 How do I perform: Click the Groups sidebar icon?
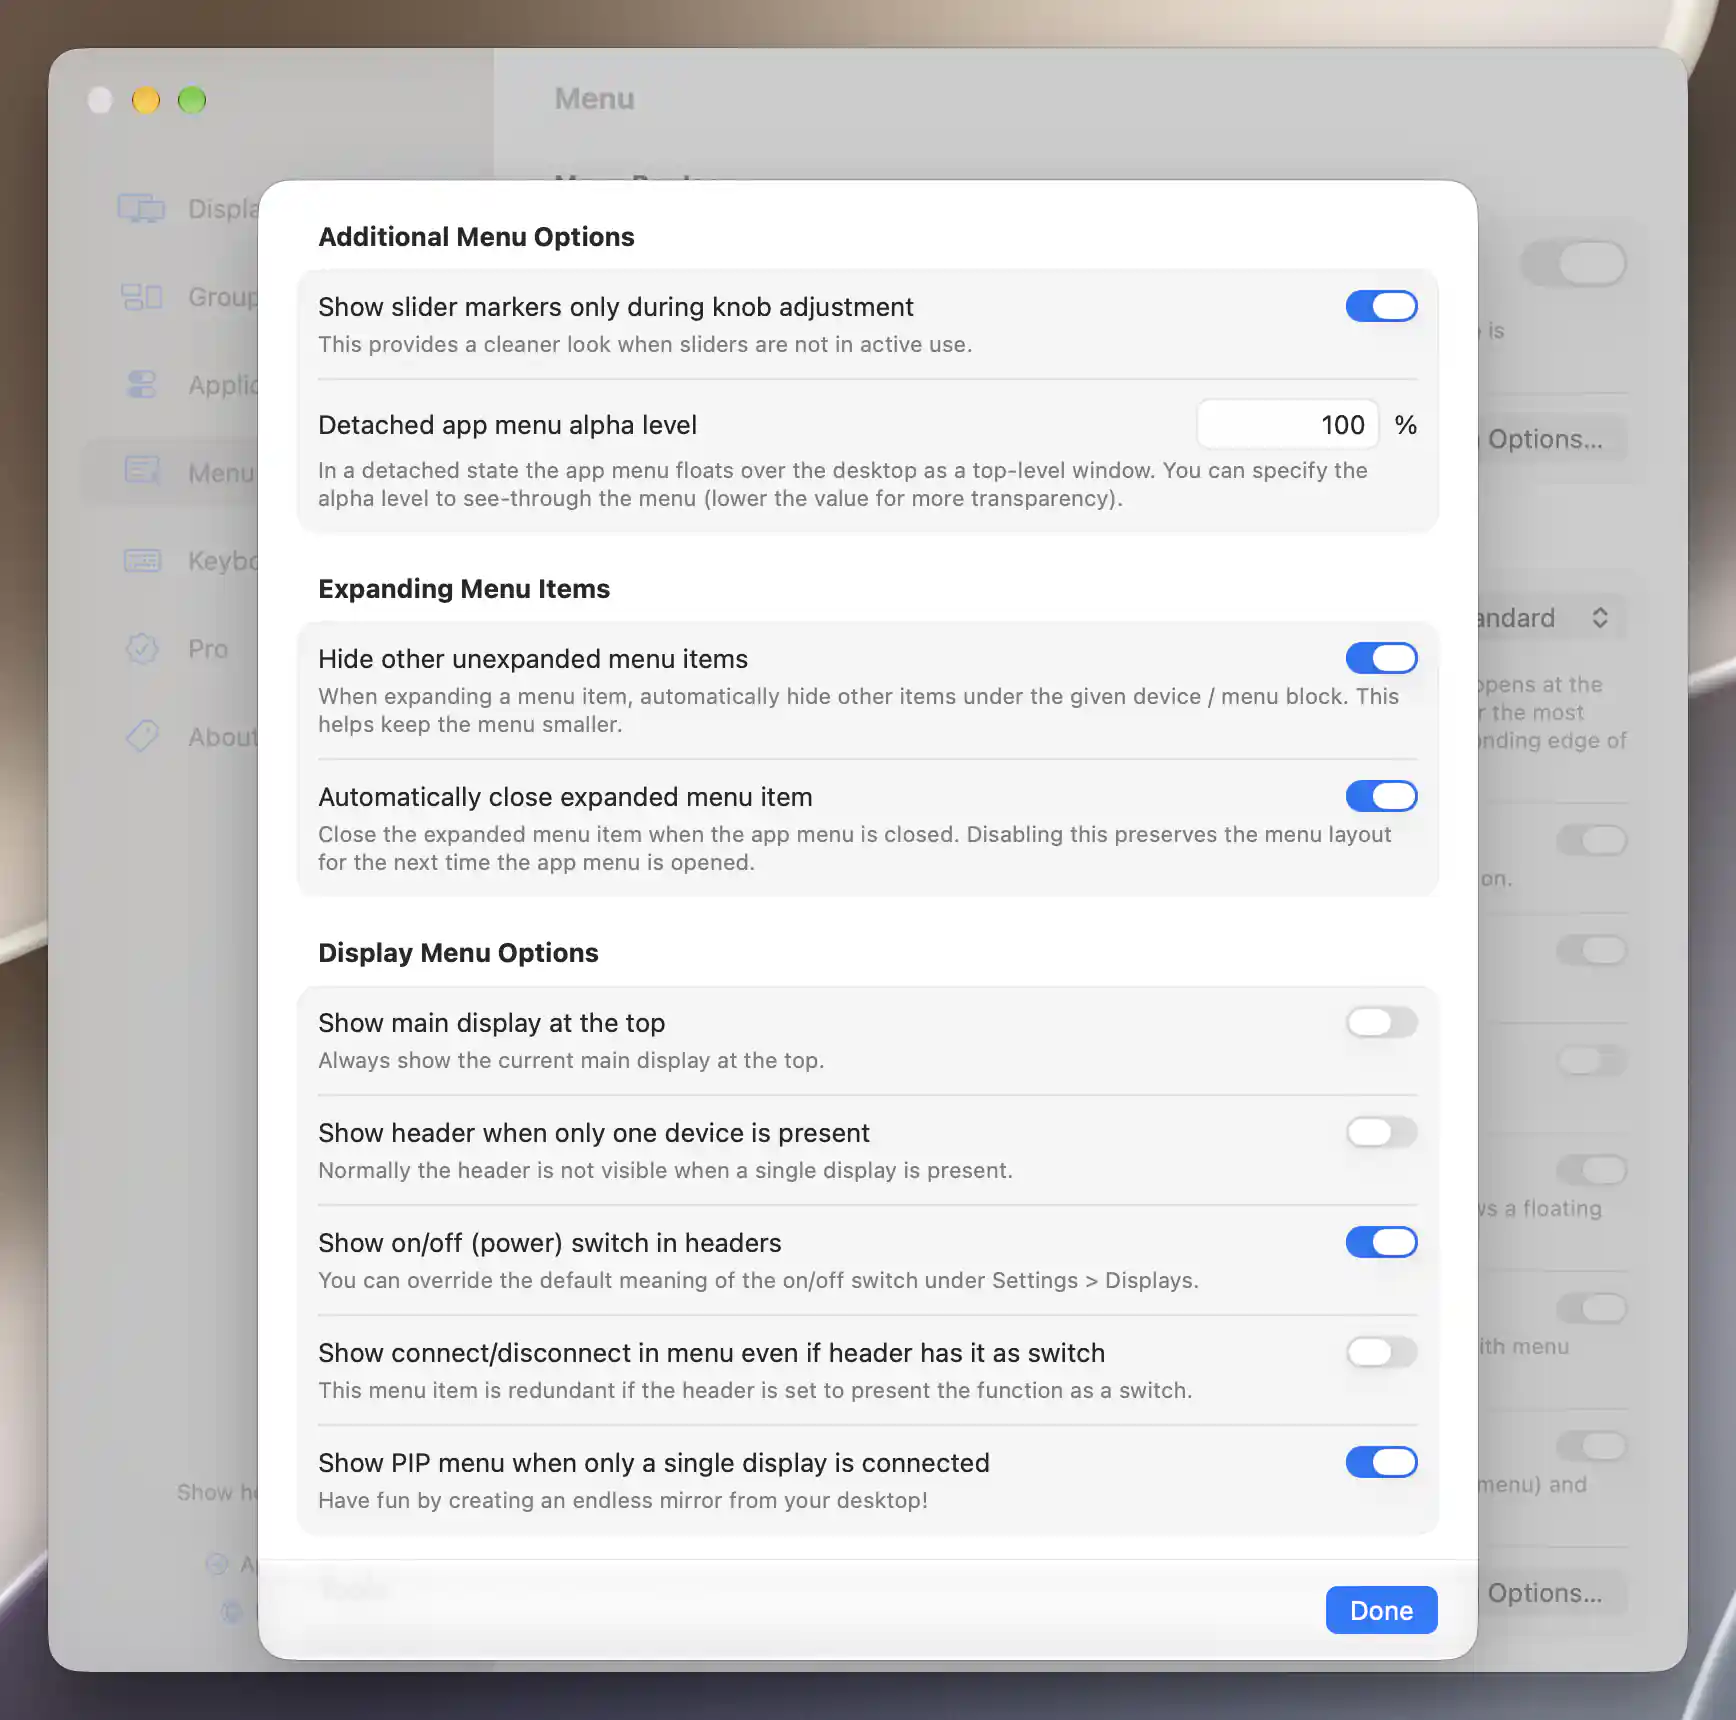tap(141, 296)
